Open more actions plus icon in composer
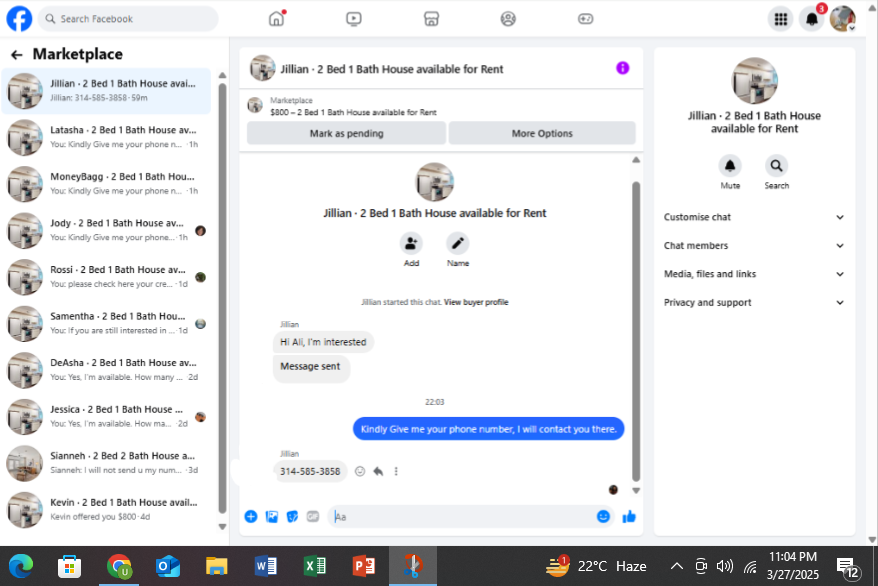The image size is (878, 586). [251, 517]
